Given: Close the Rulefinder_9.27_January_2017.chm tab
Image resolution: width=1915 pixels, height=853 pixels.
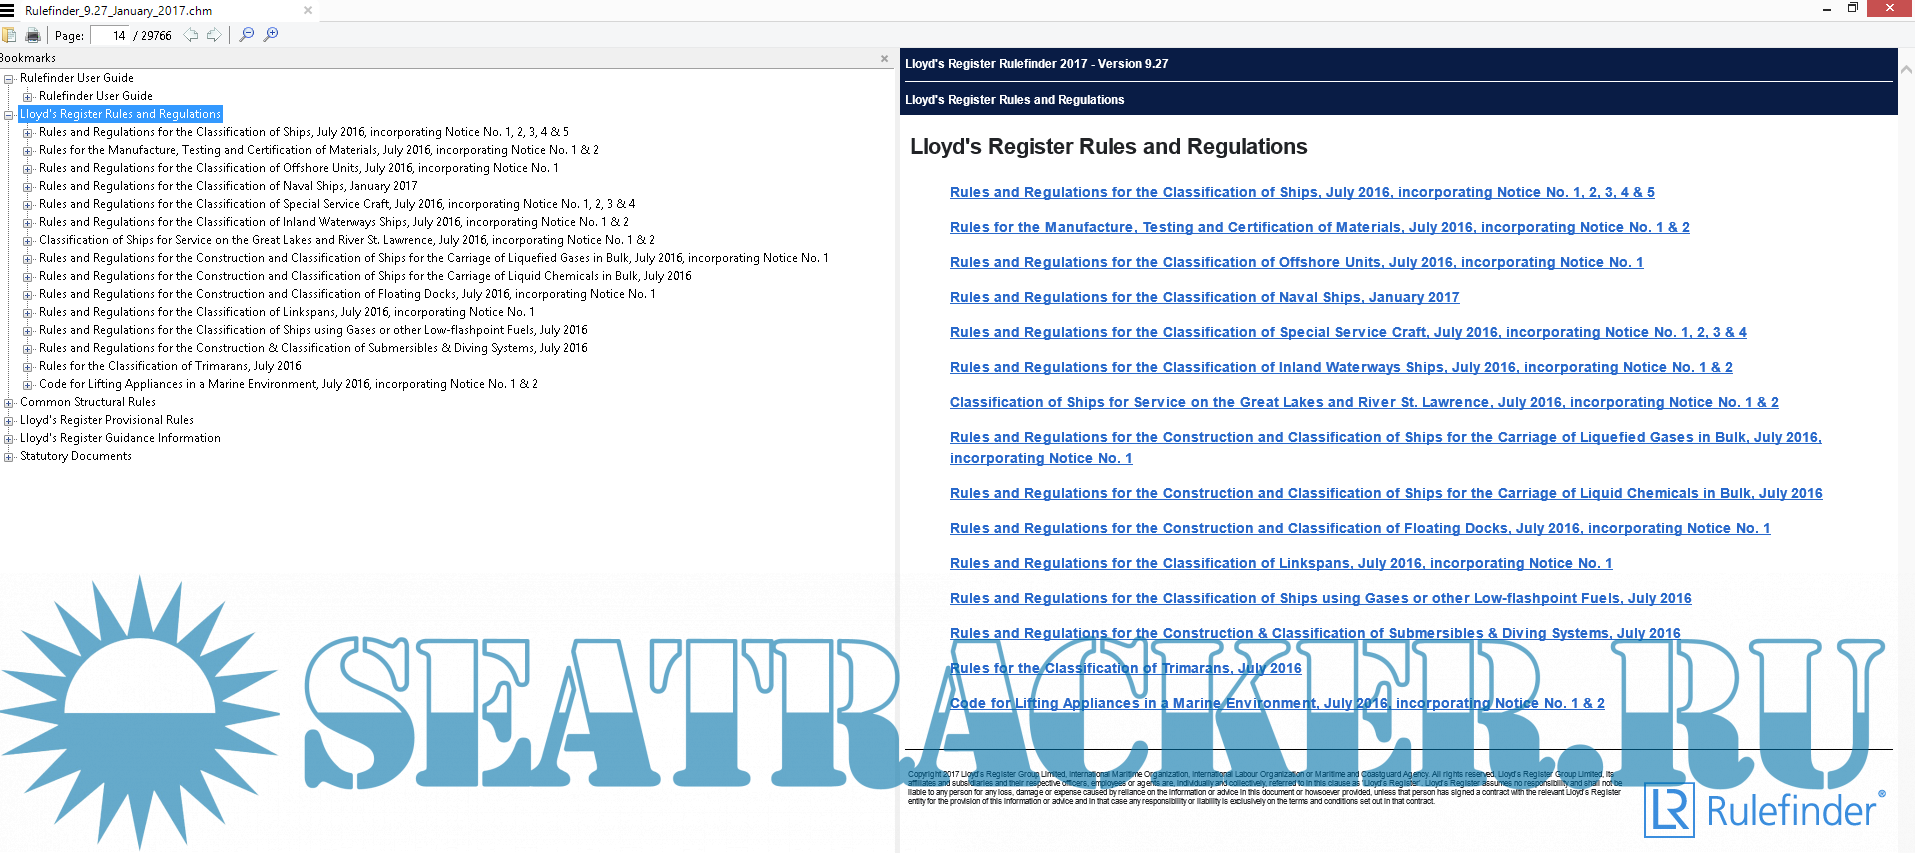Looking at the screenshot, I should (308, 10).
